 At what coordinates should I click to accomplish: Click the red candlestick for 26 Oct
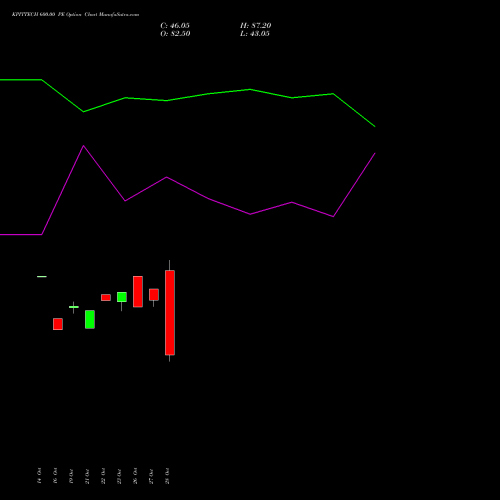(138, 292)
